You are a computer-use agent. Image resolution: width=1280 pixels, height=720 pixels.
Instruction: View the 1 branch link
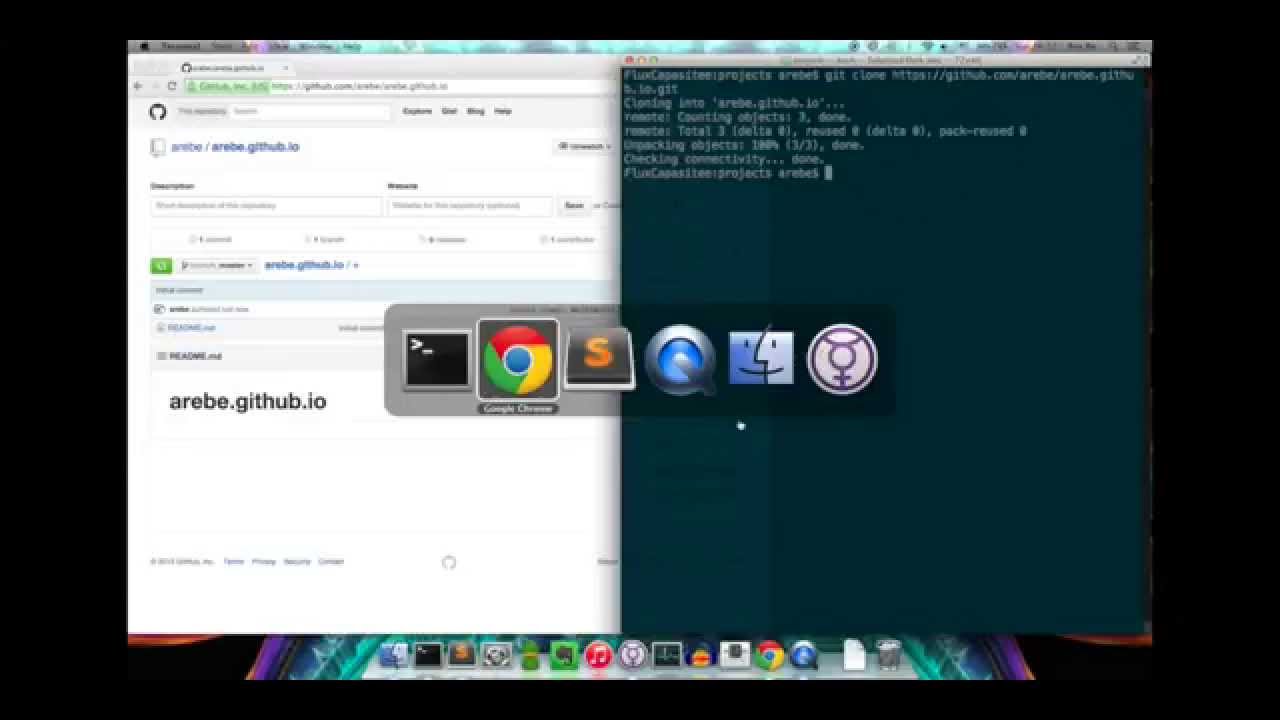(x=325, y=240)
